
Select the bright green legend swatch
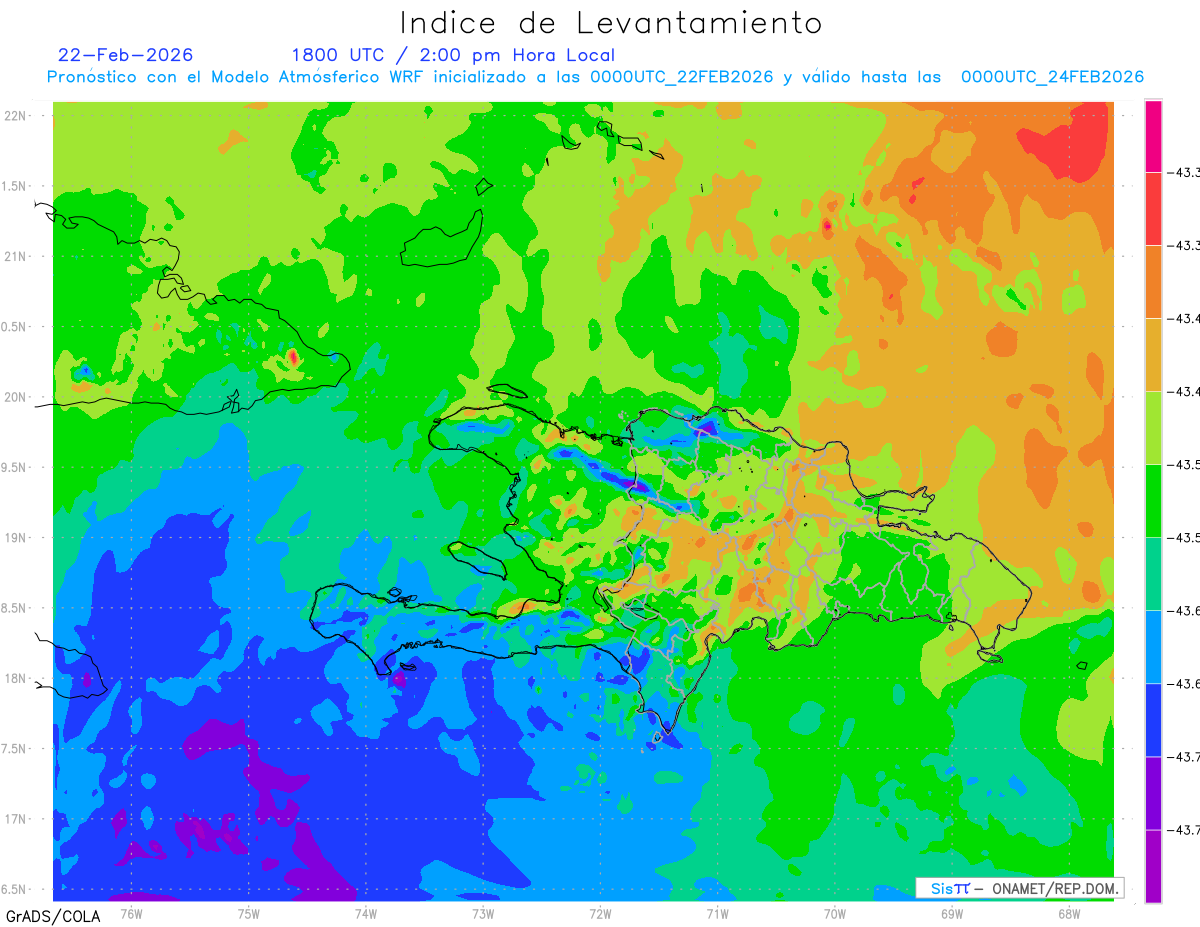coord(1153,501)
